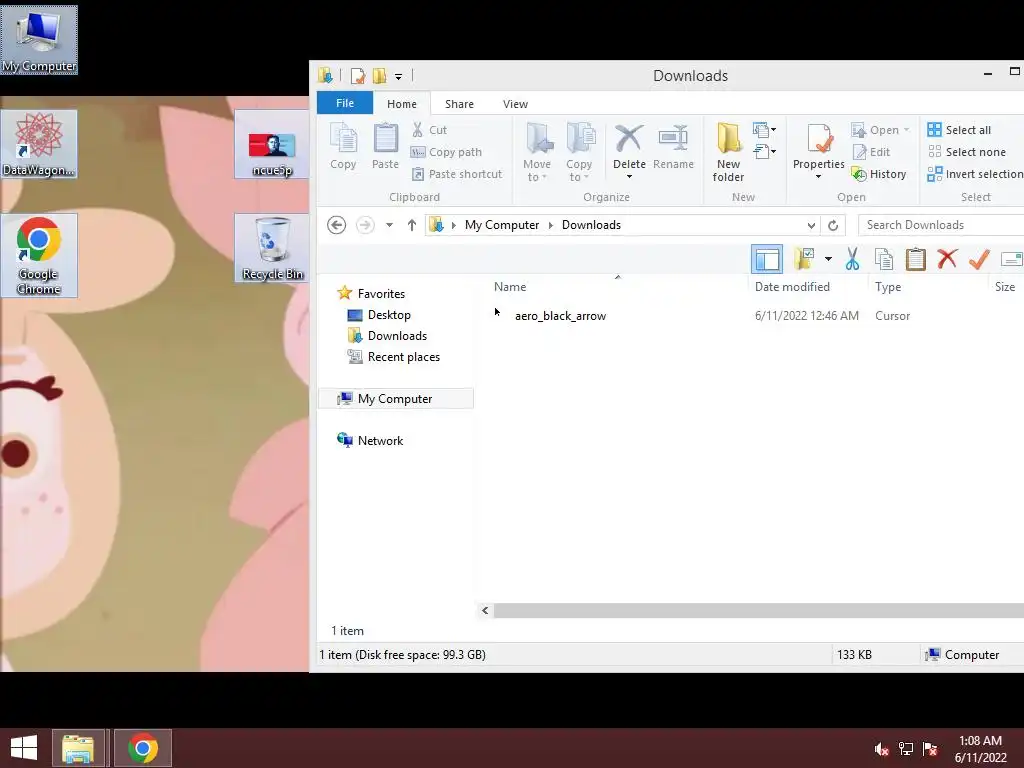This screenshot has height=768, width=1024.
Task: Switch to the Share ribbon tab
Action: [459, 104]
